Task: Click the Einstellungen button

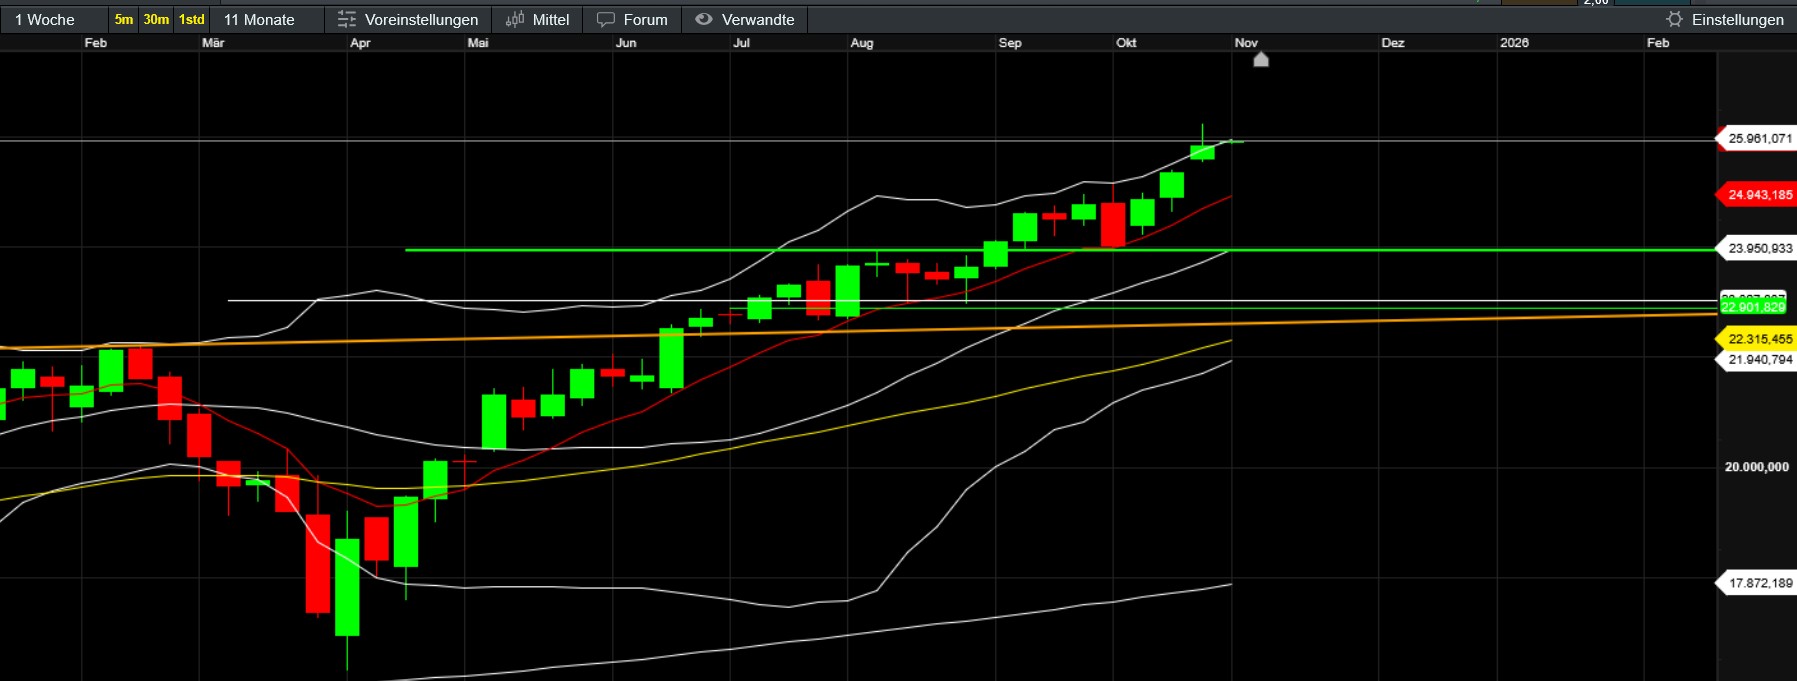Action: tap(1737, 20)
